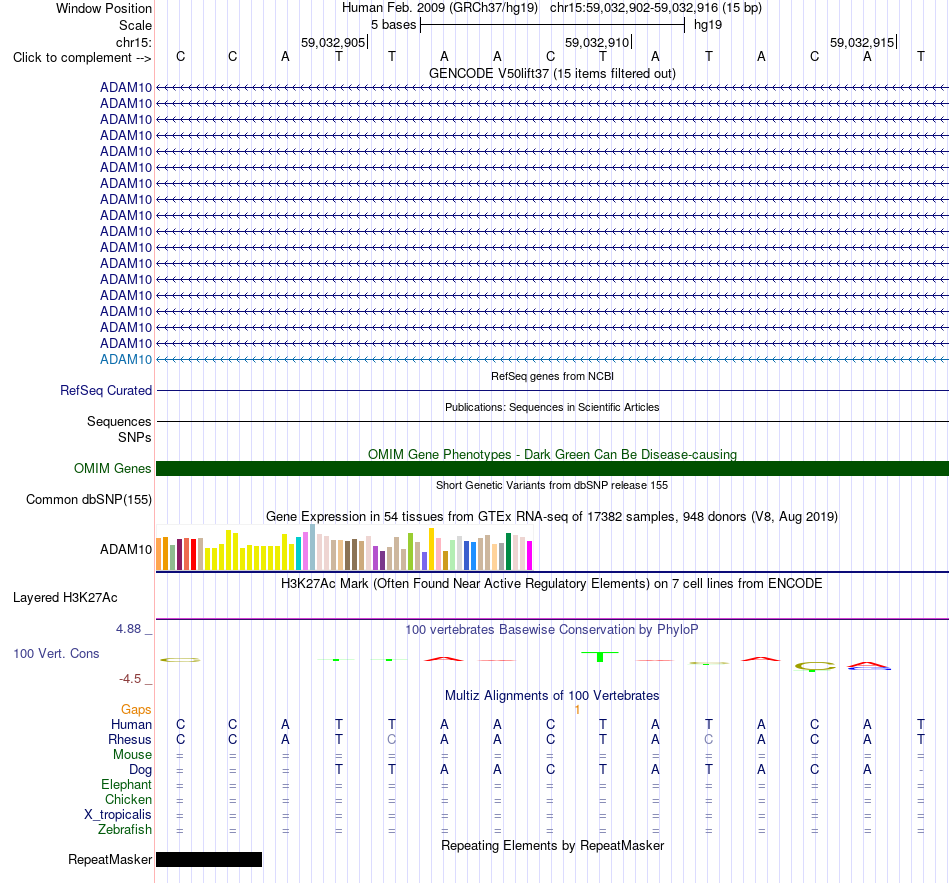Click the 'X_tropicalis' alignment row label

pos(118,815)
